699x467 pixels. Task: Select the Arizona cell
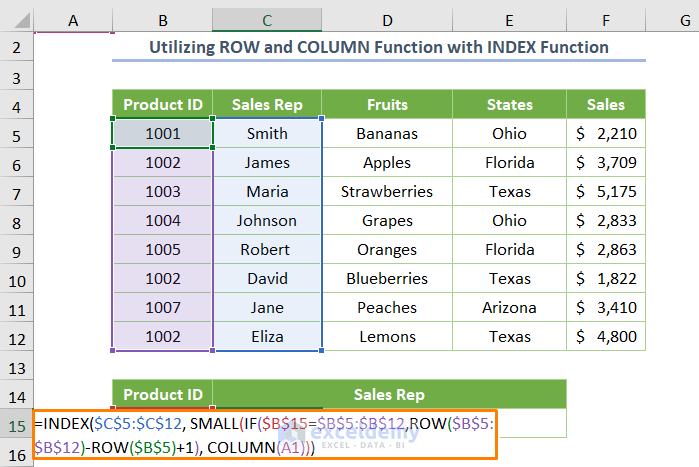pyautogui.click(x=509, y=308)
